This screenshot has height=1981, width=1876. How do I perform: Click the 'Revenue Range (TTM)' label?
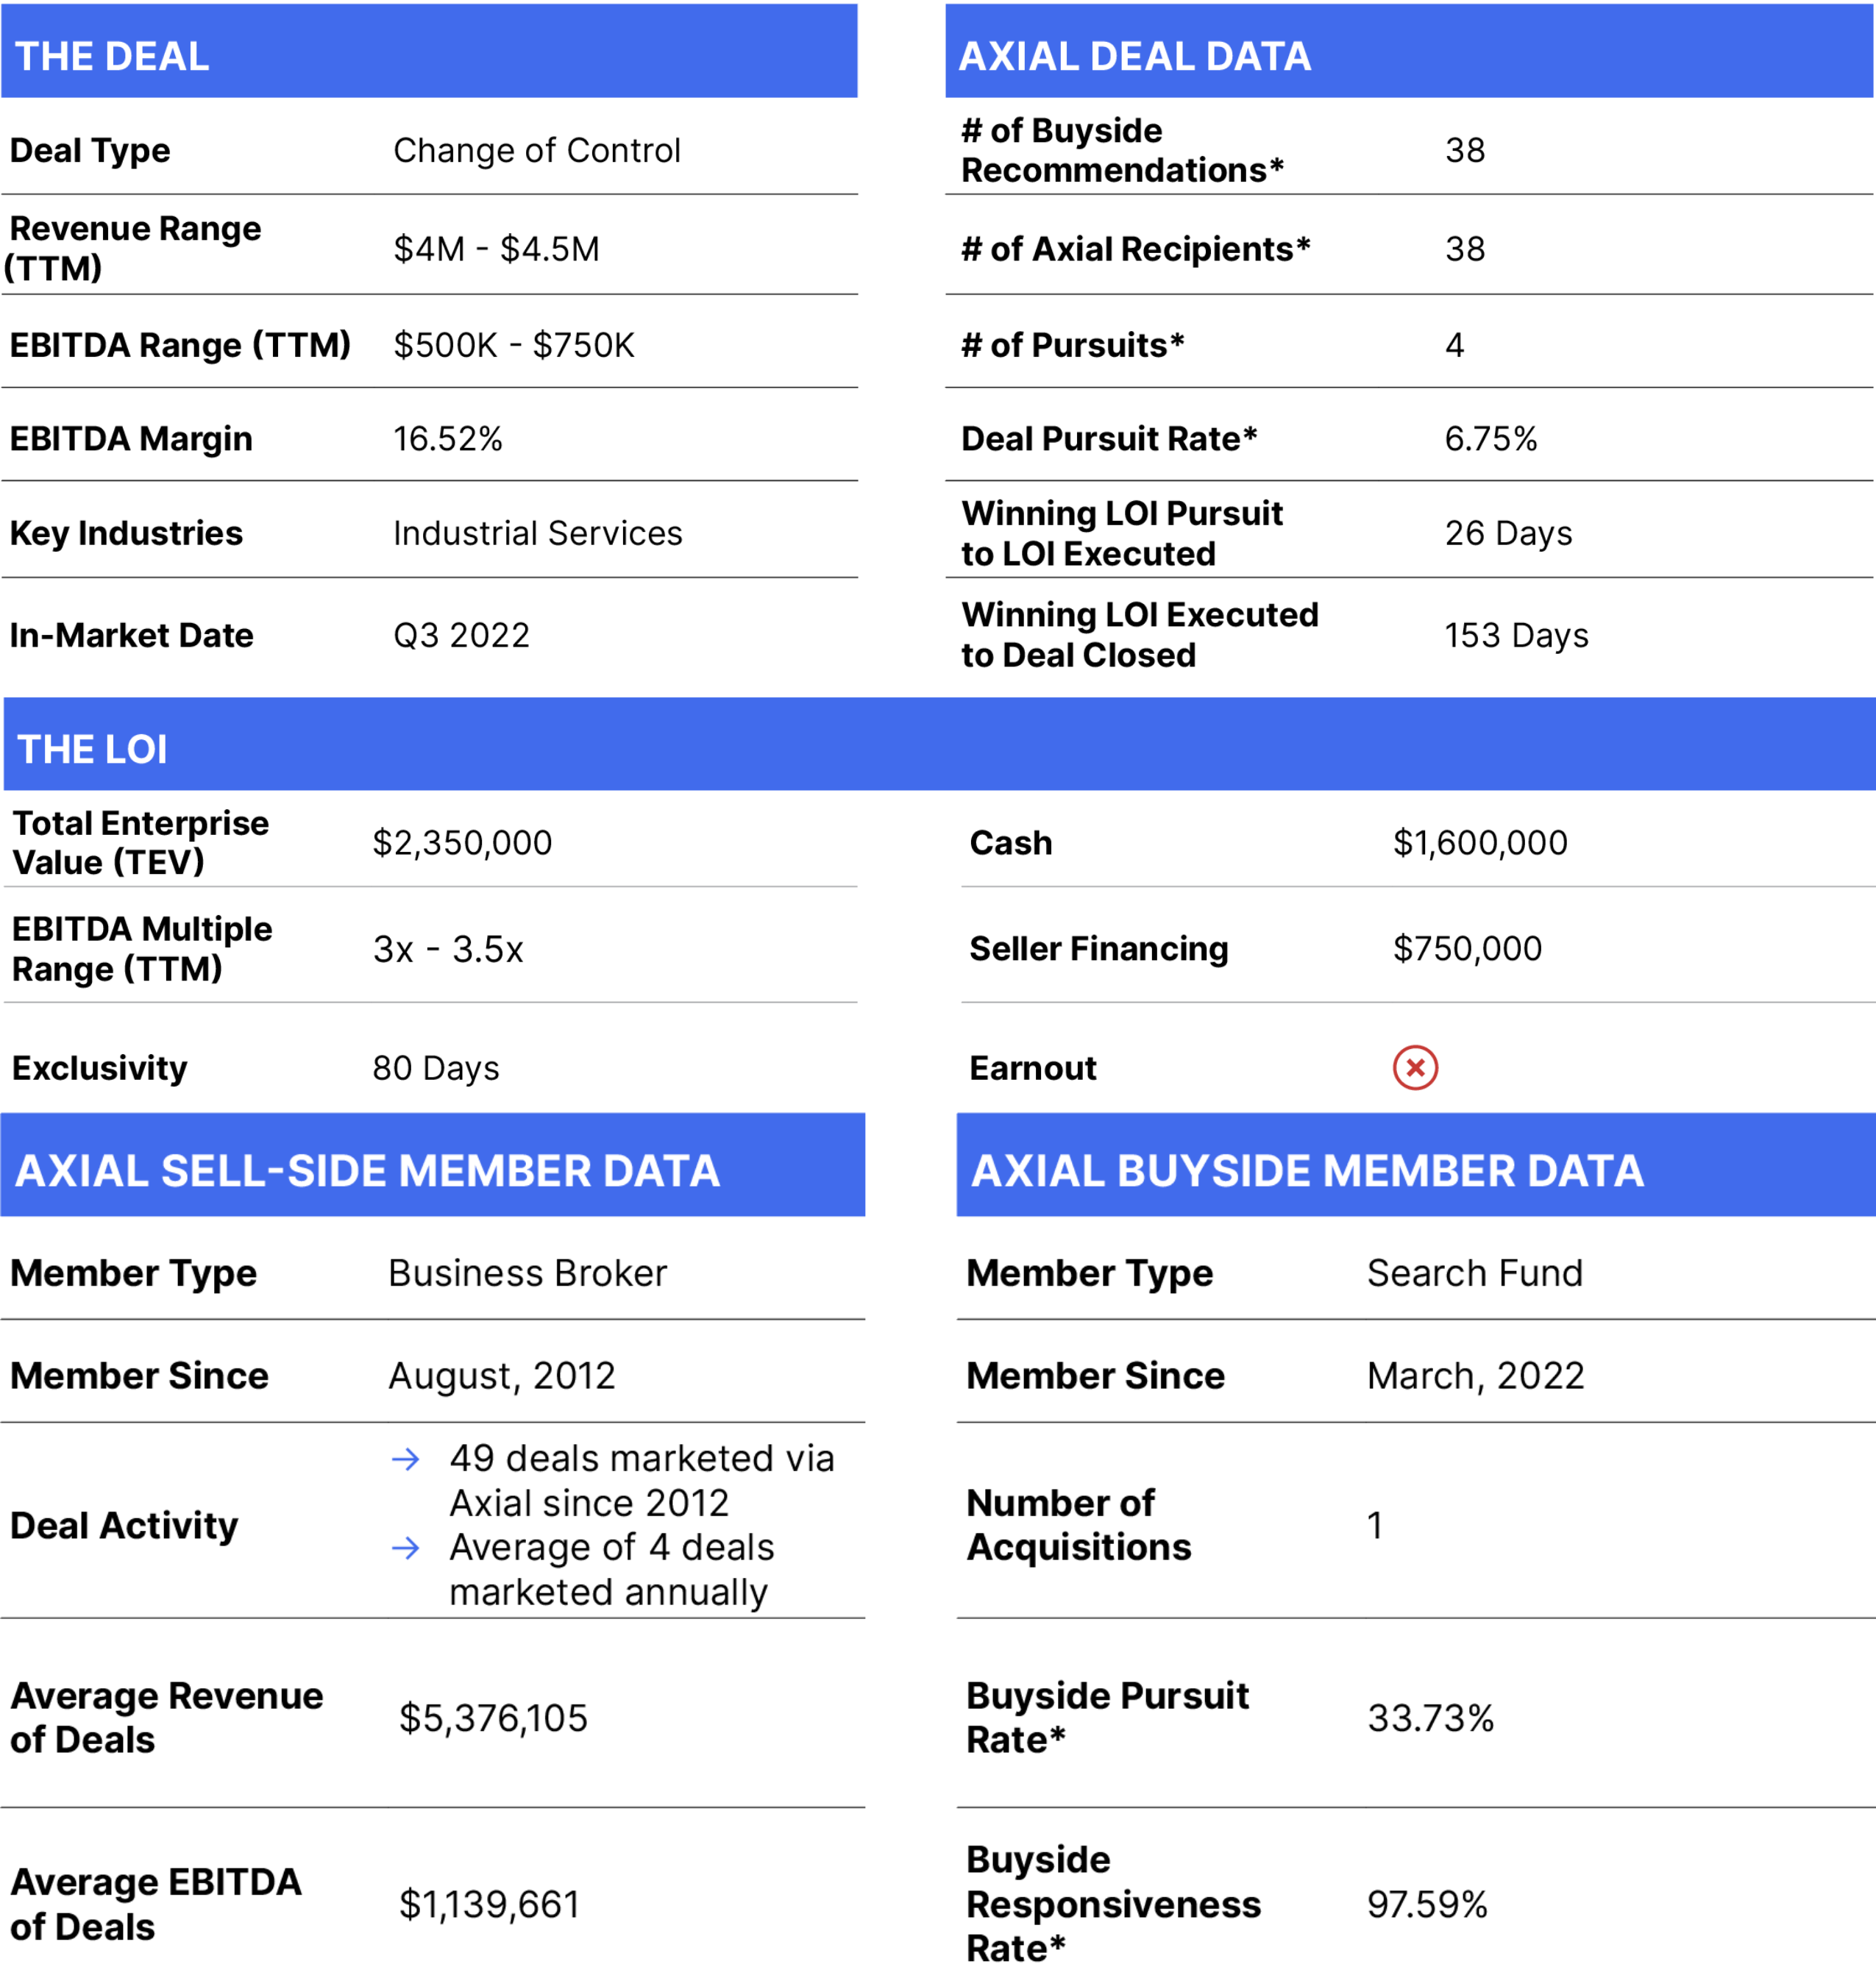pos(132,248)
